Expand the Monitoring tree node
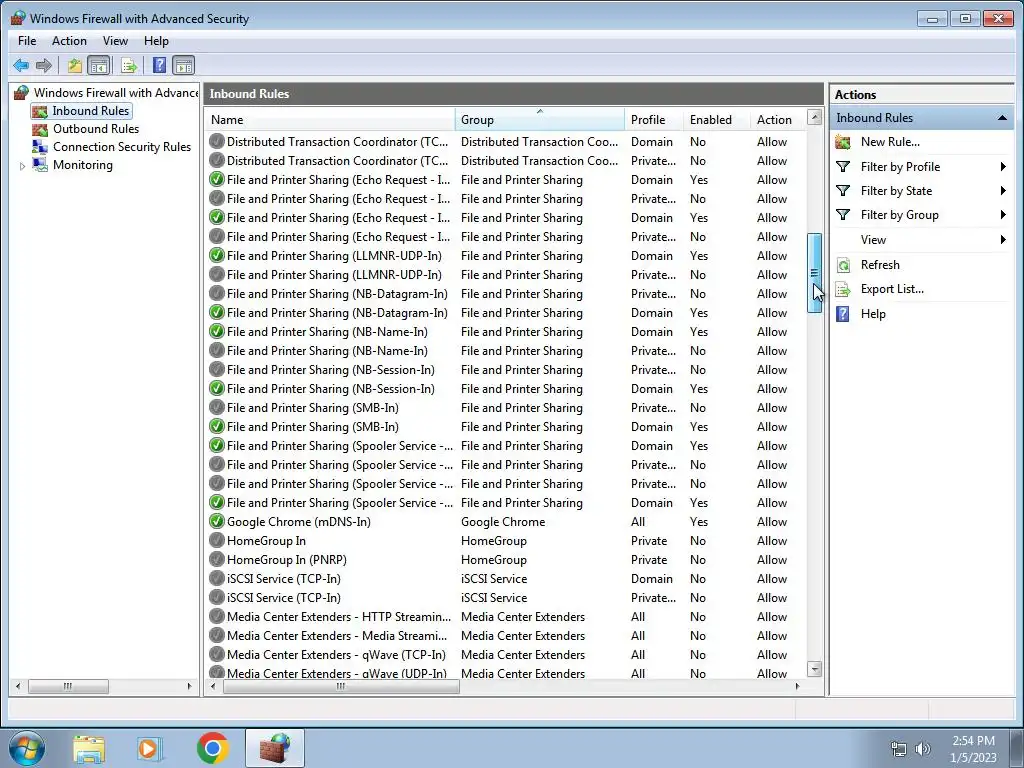Viewport: 1024px width, 768px height. click(22, 166)
